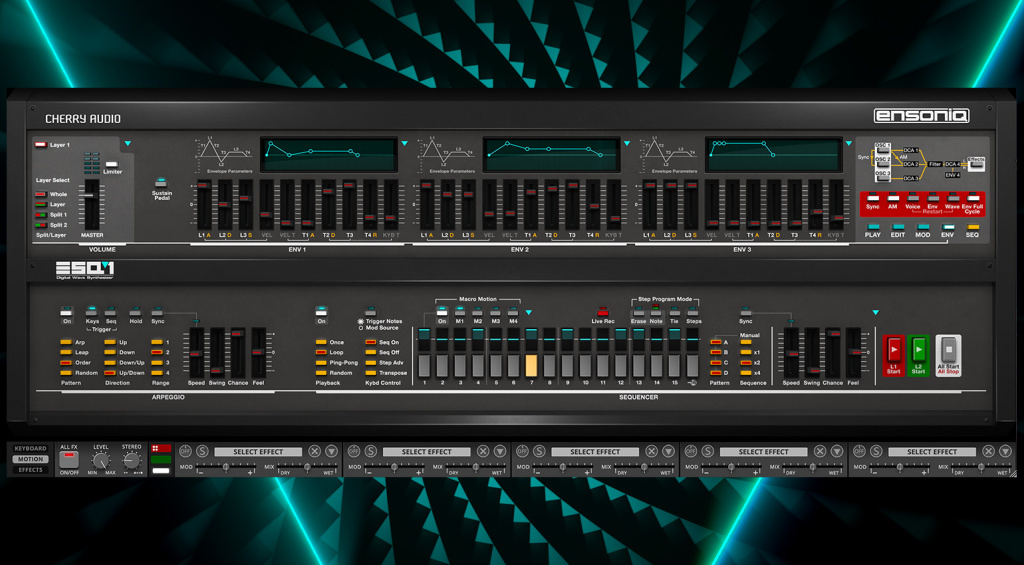Click the second effect slot's S solo icon
This screenshot has width=1024, height=565.
[371, 451]
